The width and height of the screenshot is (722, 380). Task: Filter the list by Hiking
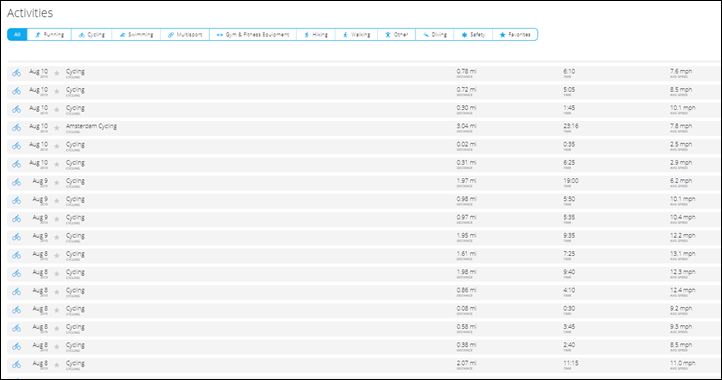316,35
